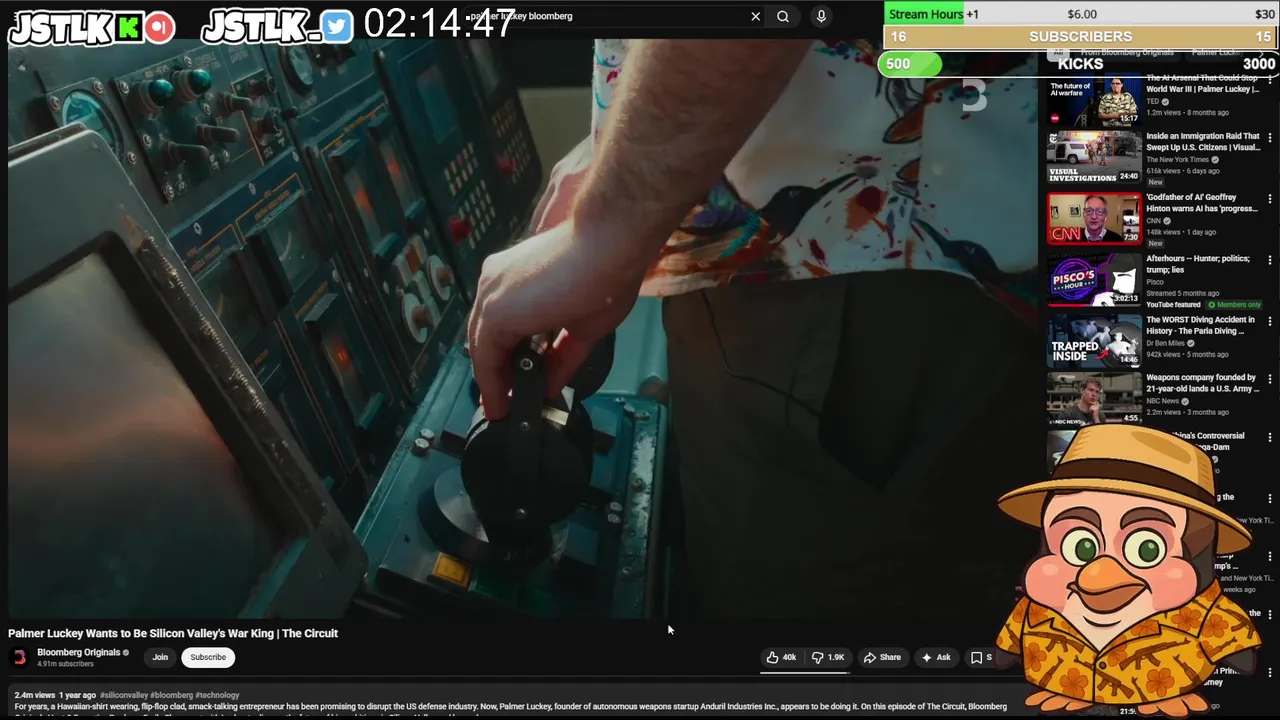The width and height of the screenshot is (1280, 720).
Task: Click the '2.4m views' text
Action: [35, 695]
